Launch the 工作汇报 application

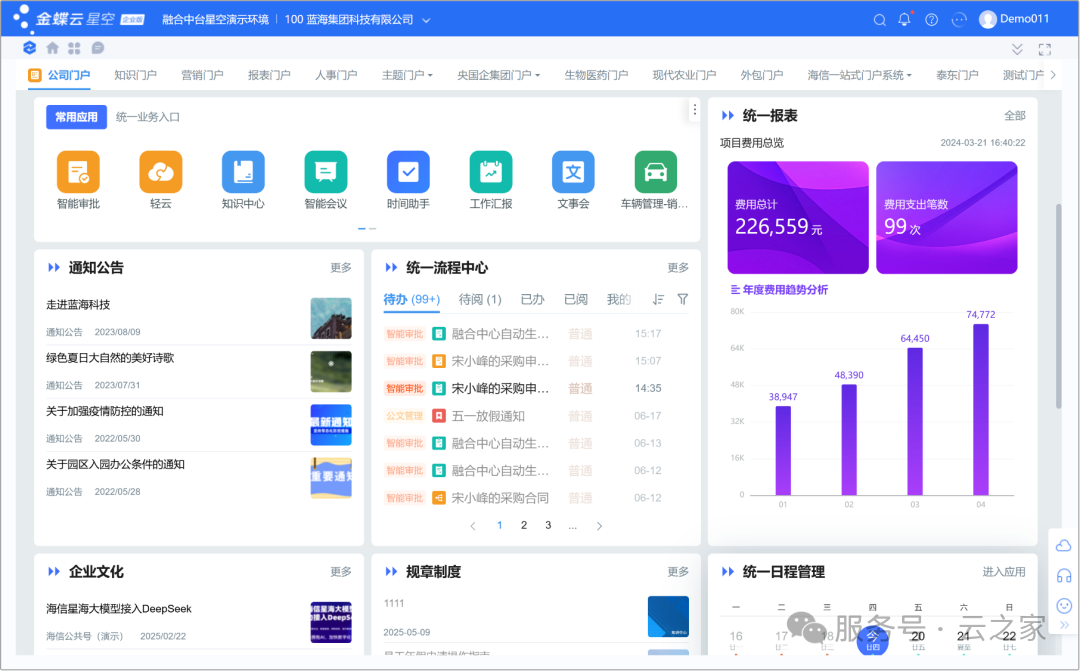pos(490,171)
